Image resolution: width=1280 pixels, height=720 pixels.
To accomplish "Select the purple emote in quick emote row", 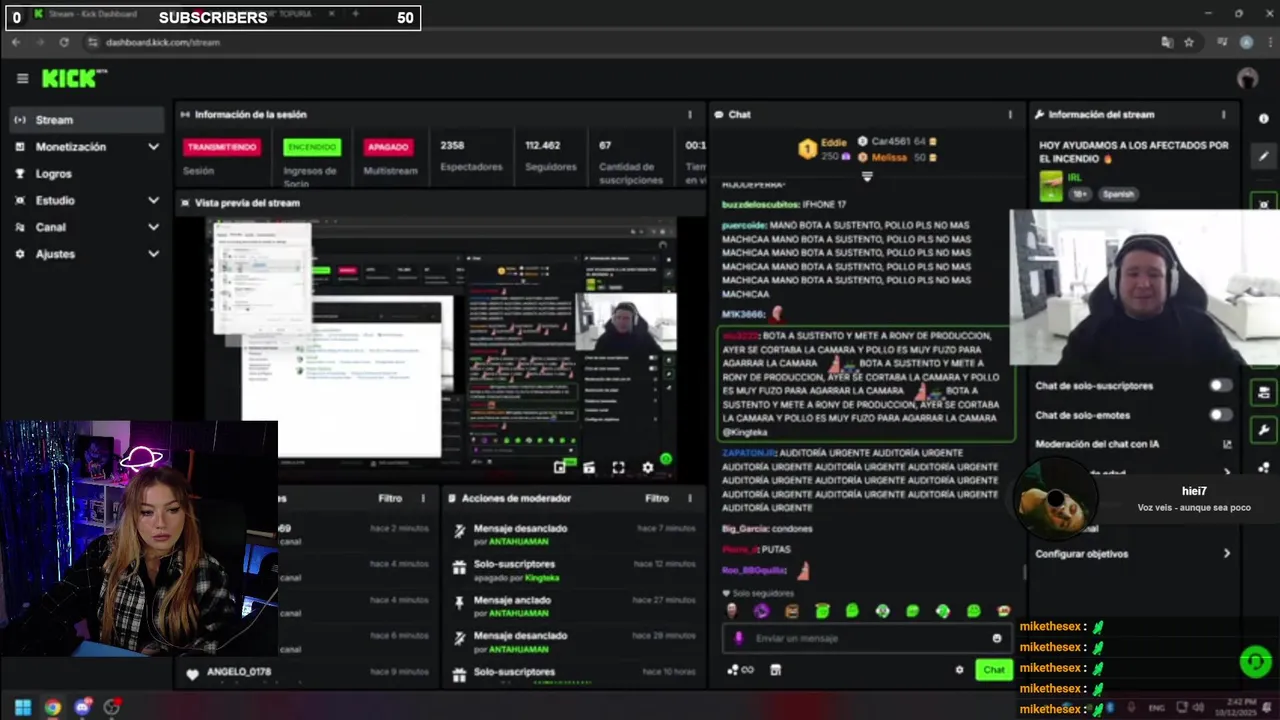I will click(x=761, y=611).
